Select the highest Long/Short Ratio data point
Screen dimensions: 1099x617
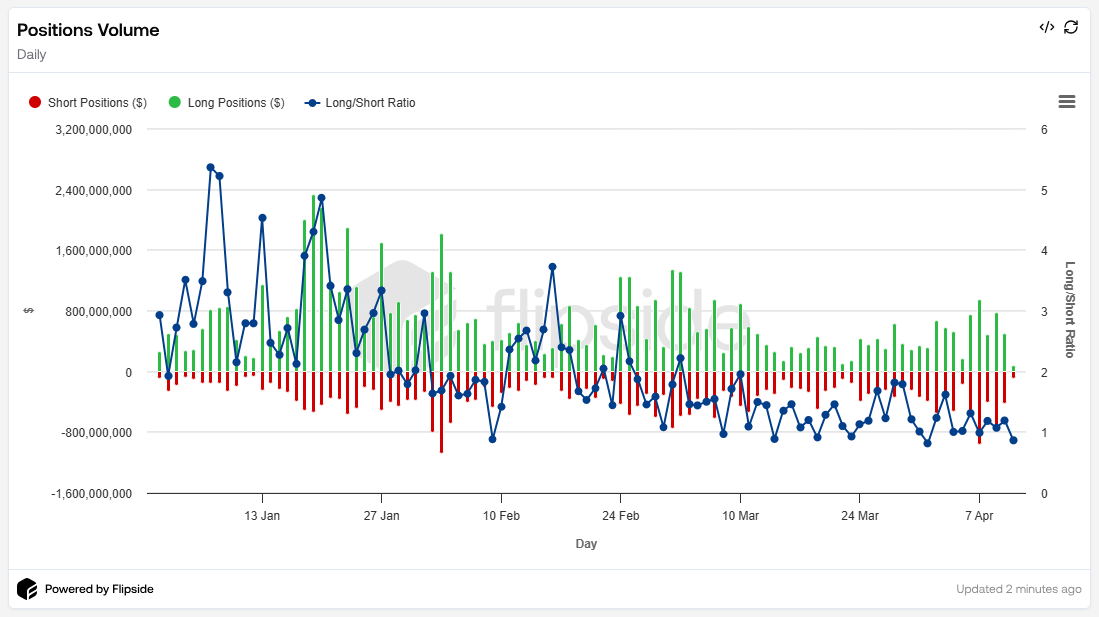(x=211, y=167)
